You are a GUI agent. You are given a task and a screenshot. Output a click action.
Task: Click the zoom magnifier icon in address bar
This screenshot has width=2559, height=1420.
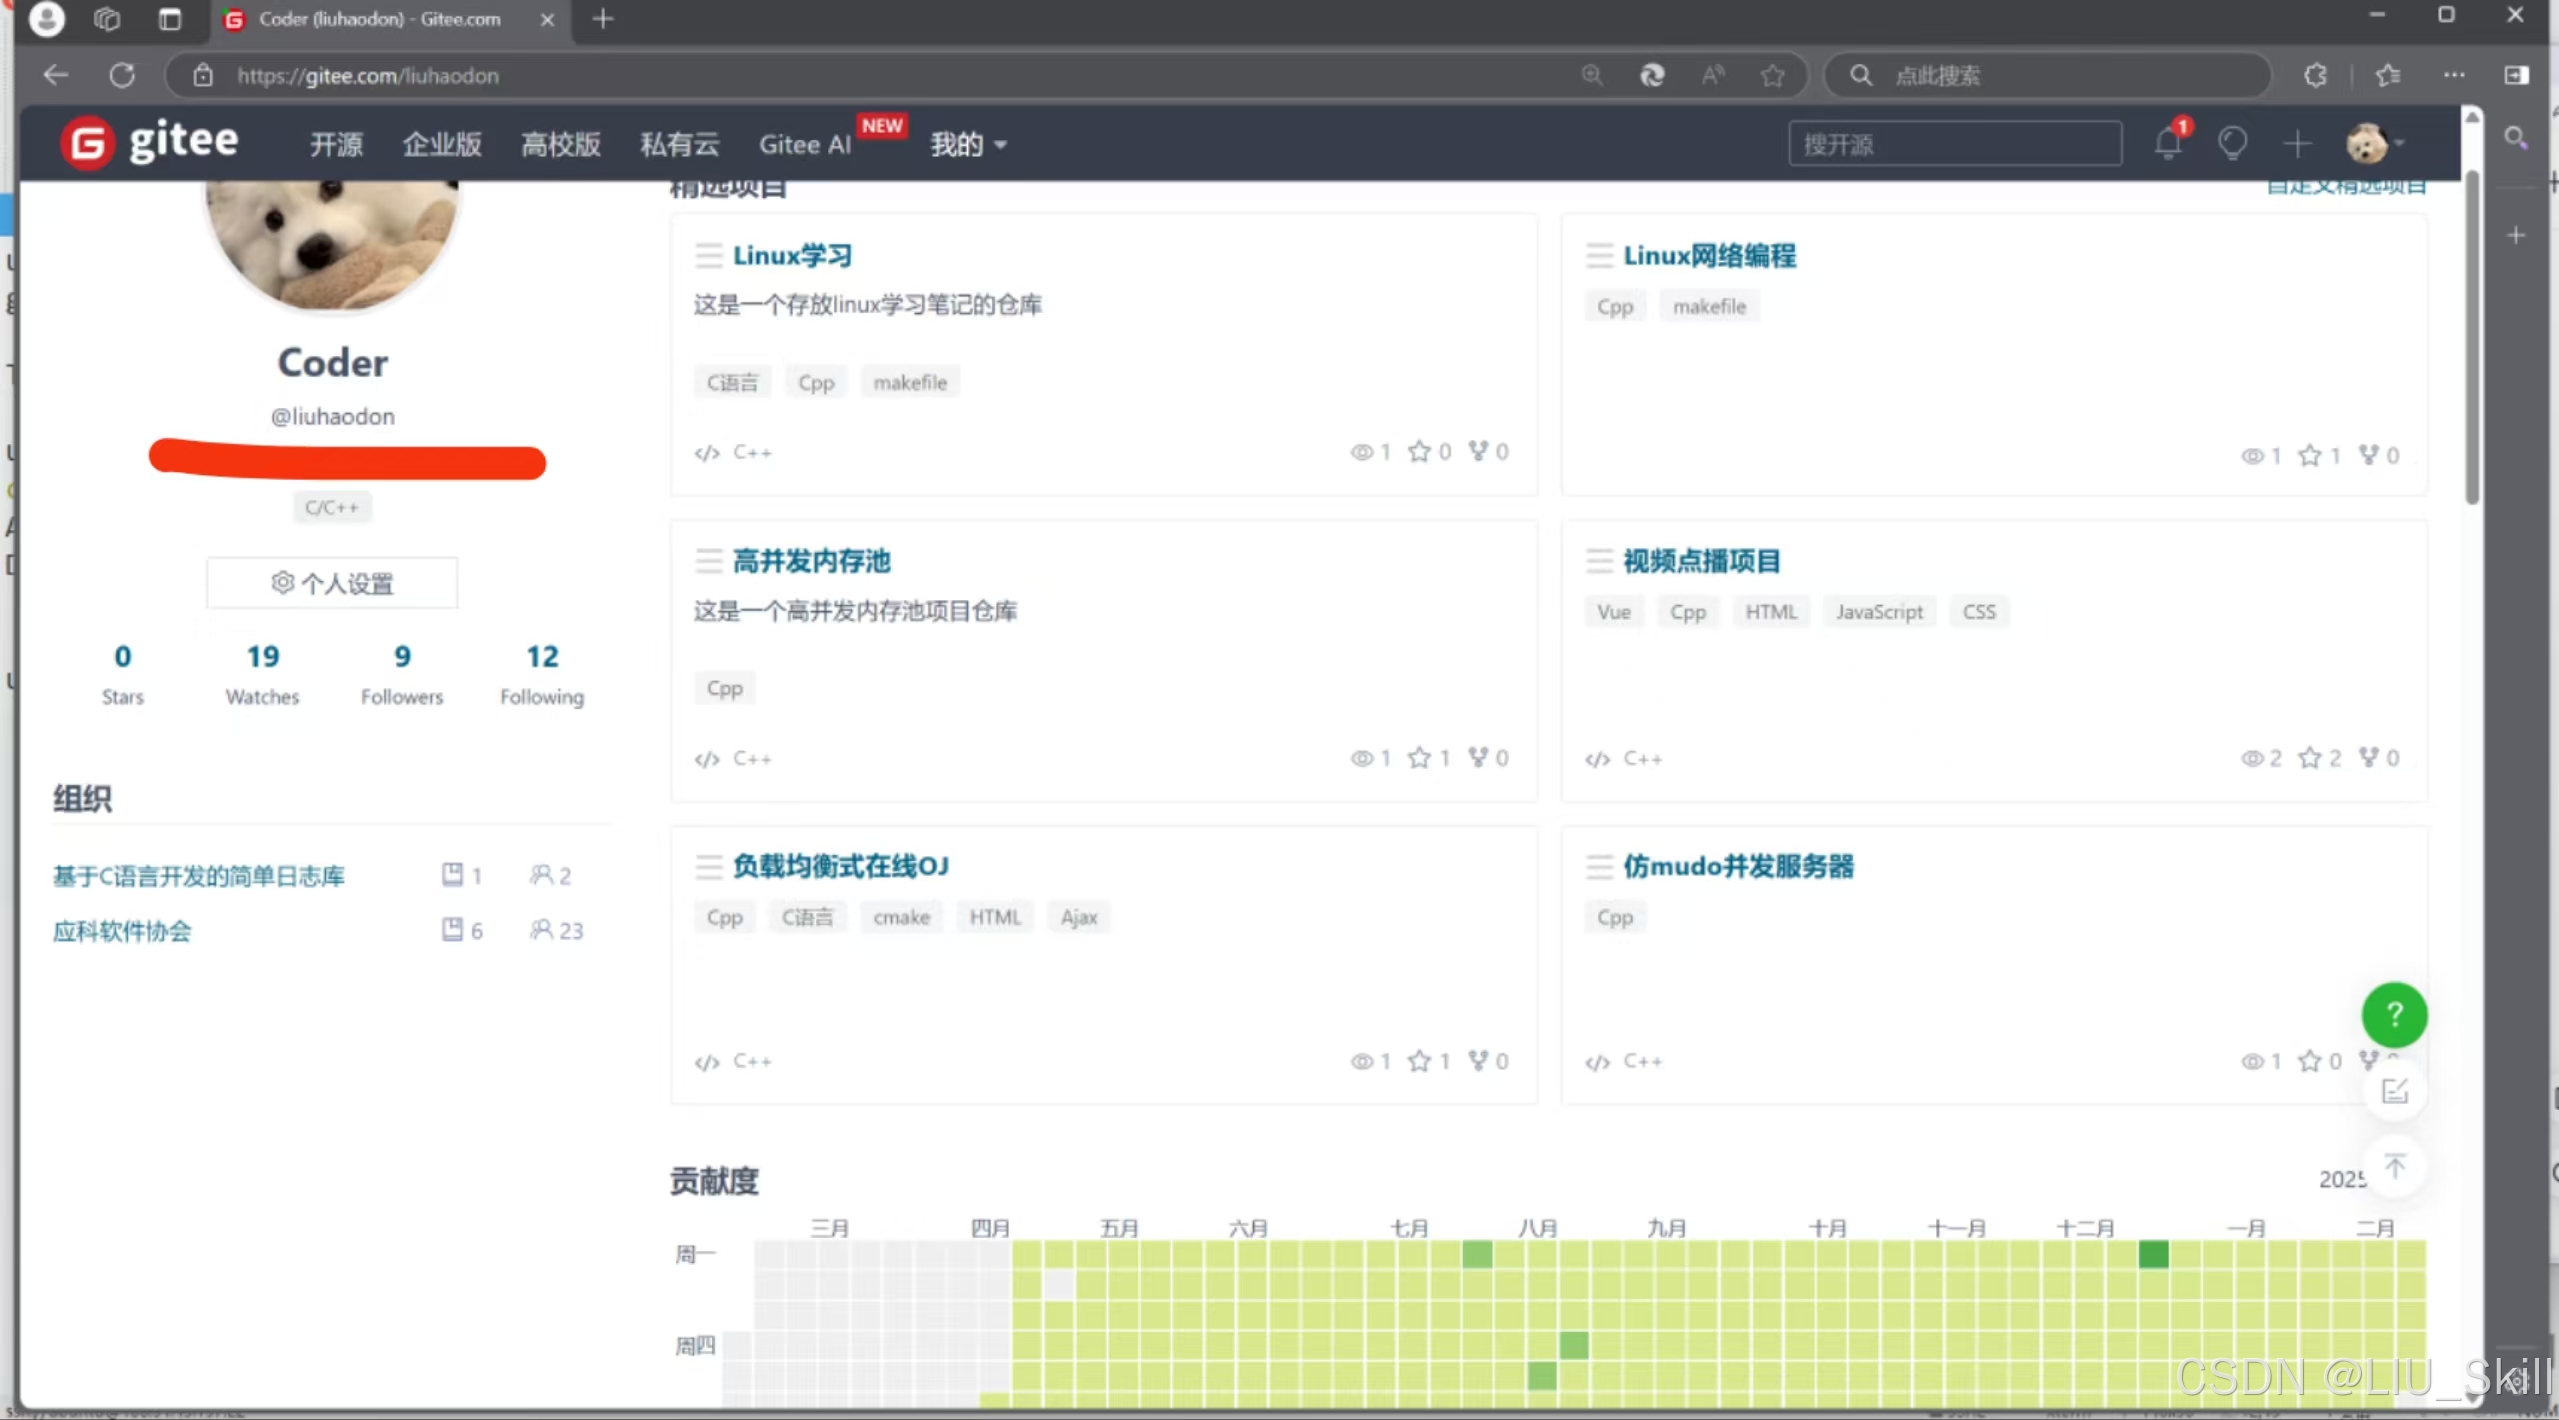click(1592, 75)
